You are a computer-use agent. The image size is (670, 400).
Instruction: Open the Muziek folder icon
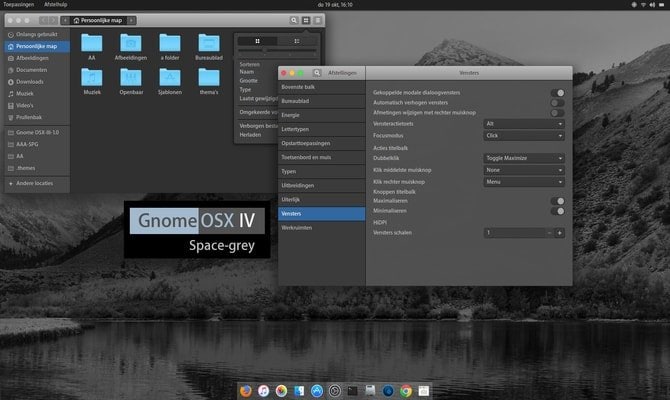[x=92, y=77]
